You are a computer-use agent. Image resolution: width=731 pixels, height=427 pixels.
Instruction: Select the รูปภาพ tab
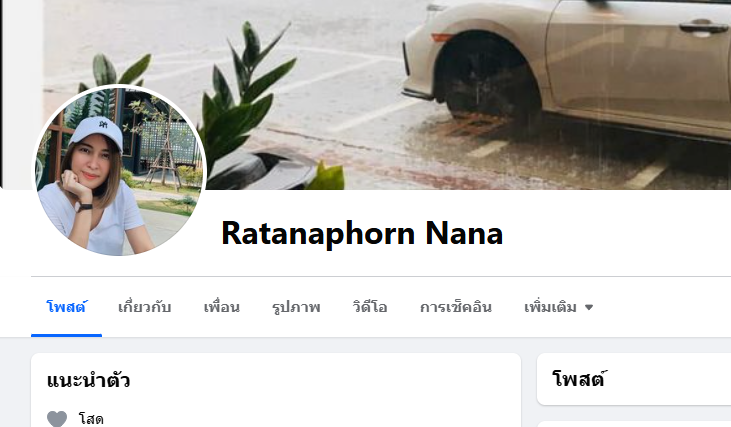[296, 307]
